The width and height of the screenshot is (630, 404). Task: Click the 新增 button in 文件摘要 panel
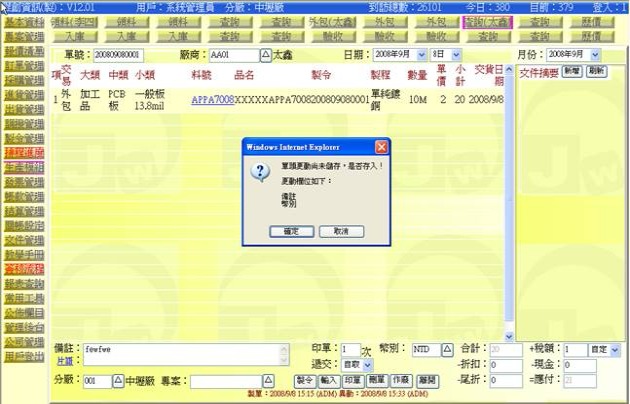571,72
